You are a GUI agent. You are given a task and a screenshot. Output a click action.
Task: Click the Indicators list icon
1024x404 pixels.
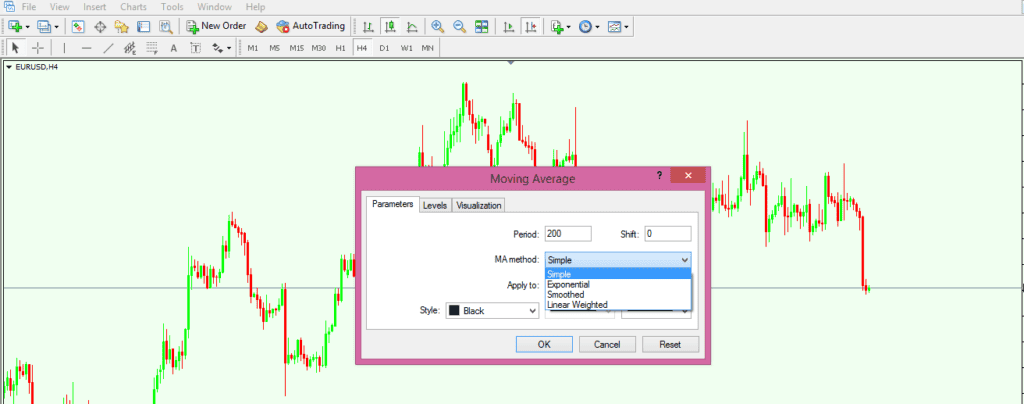[557, 27]
